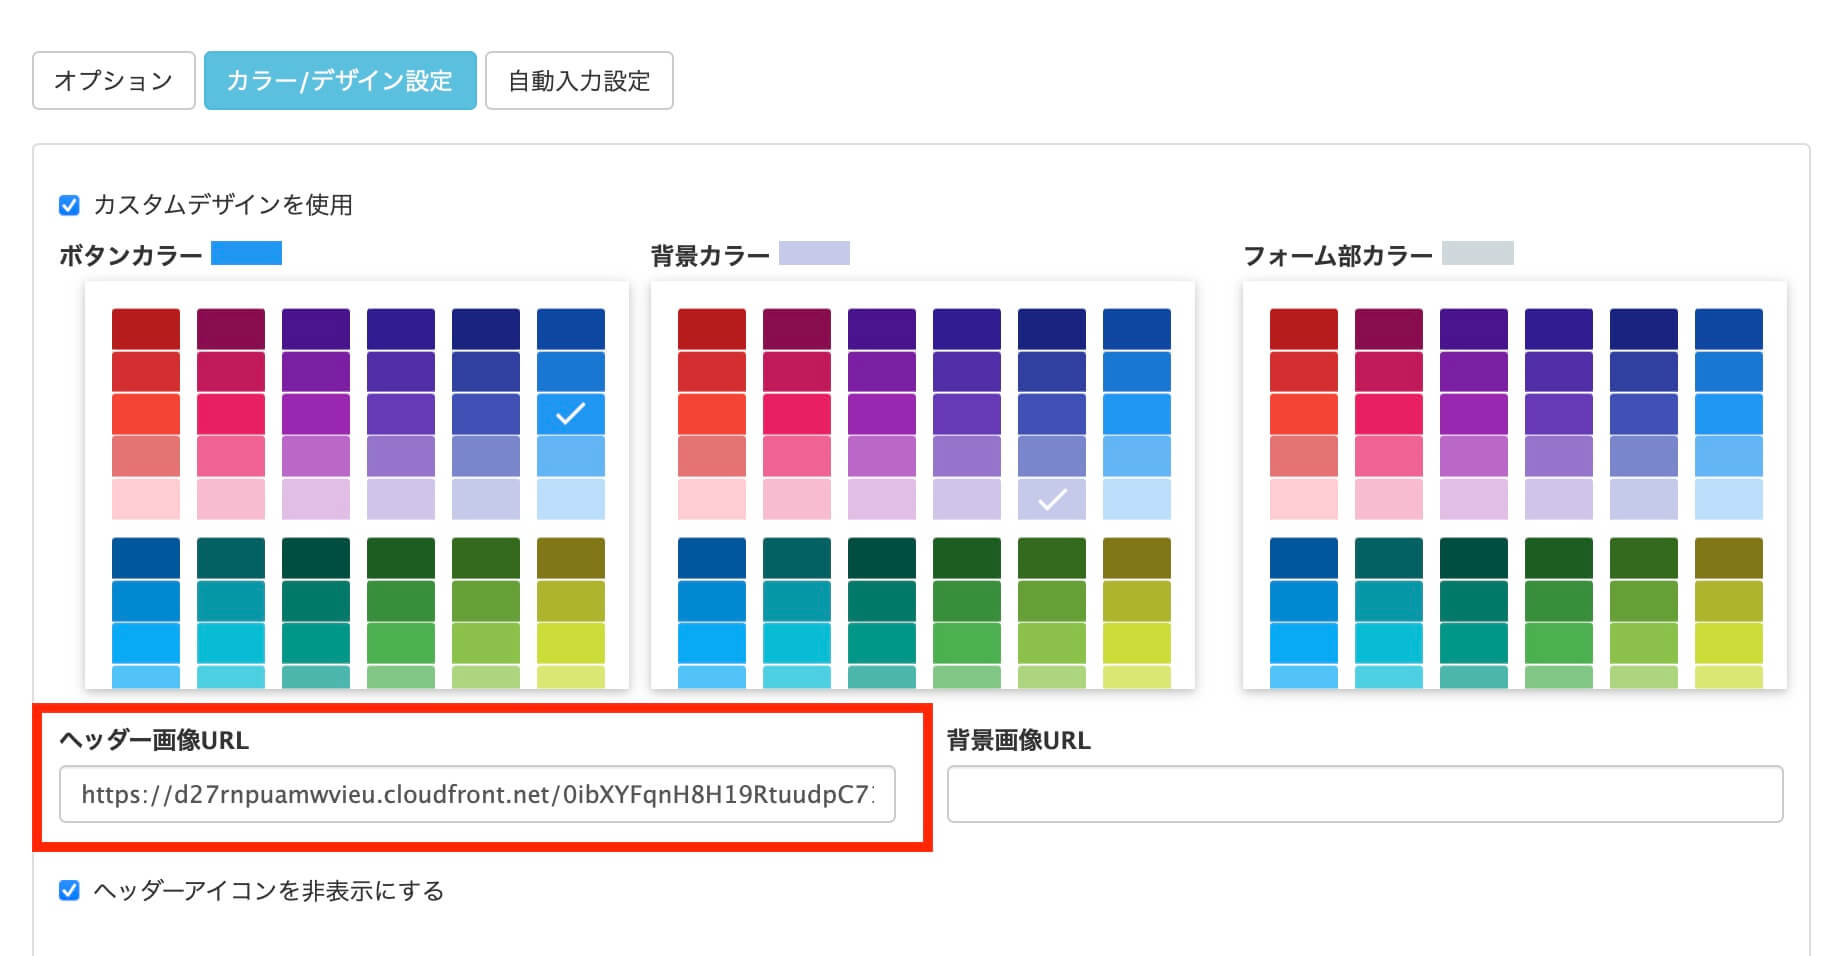Choose the vivid purple swatch in 背景カラー palette
1828x956 pixels.
click(x=881, y=414)
